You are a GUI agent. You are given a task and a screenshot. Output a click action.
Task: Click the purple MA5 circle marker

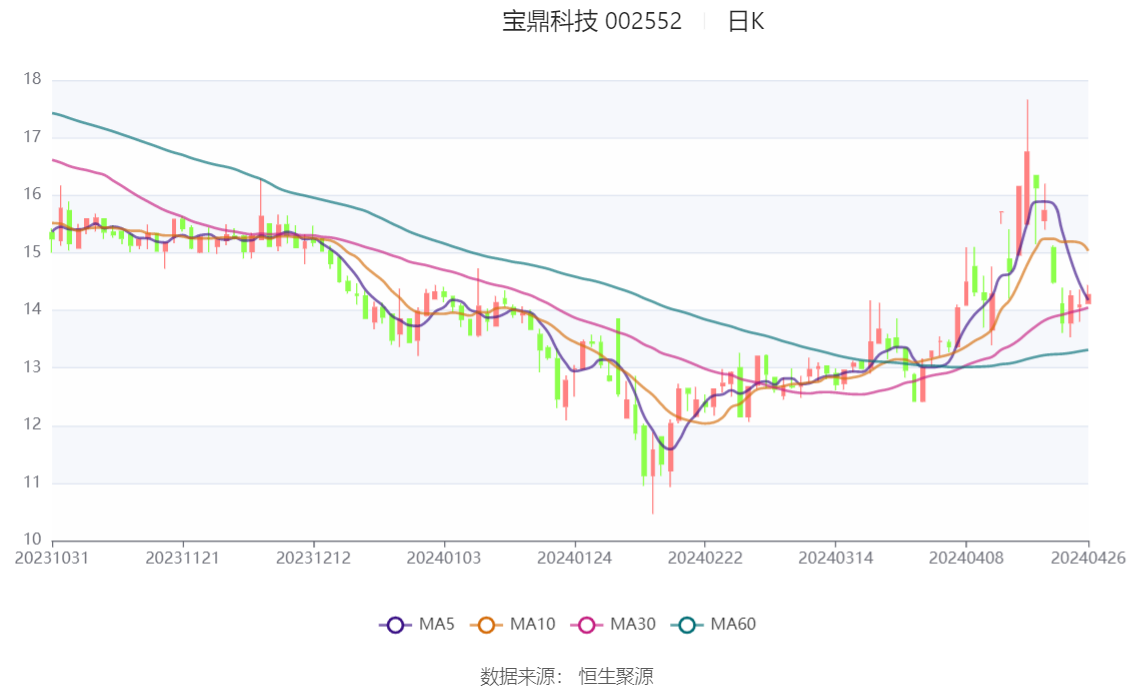[395, 625]
